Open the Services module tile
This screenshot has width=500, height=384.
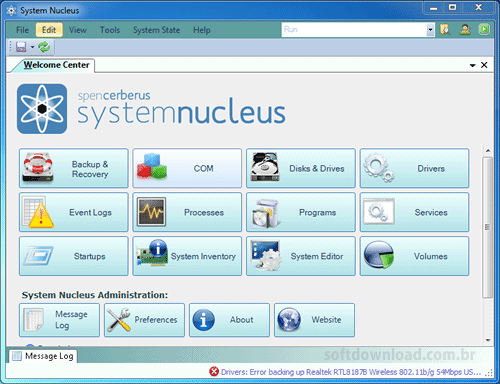pyautogui.click(x=414, y=212)
